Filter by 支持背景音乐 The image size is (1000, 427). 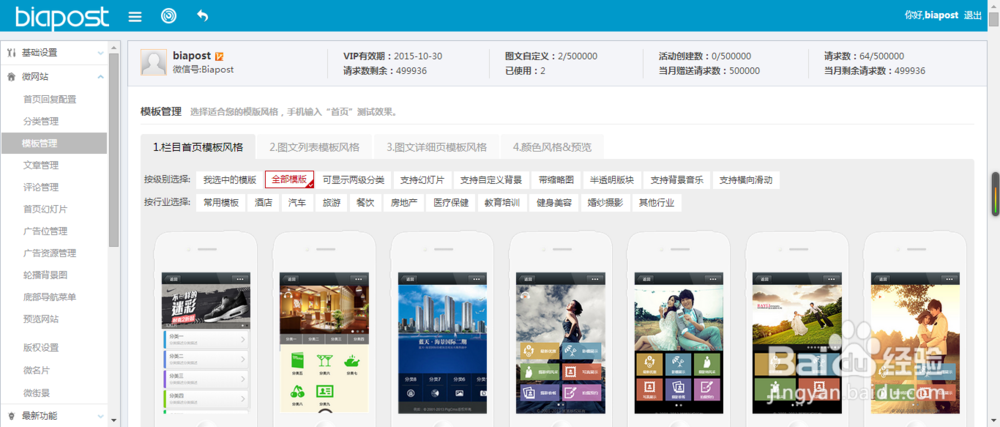tap(677, 180)
